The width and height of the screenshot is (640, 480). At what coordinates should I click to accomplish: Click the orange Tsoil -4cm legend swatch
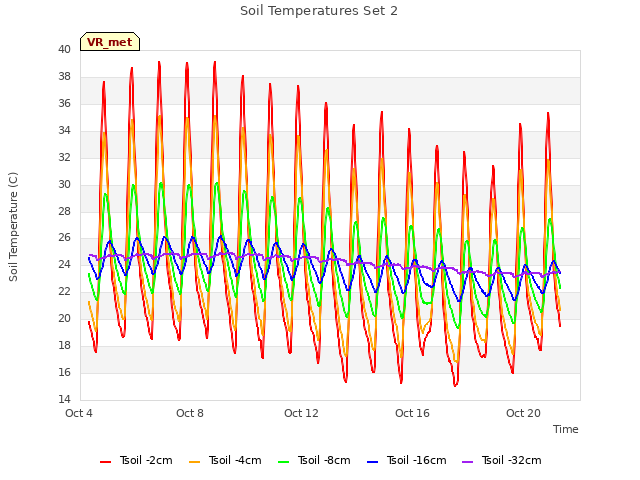[194, 462]
